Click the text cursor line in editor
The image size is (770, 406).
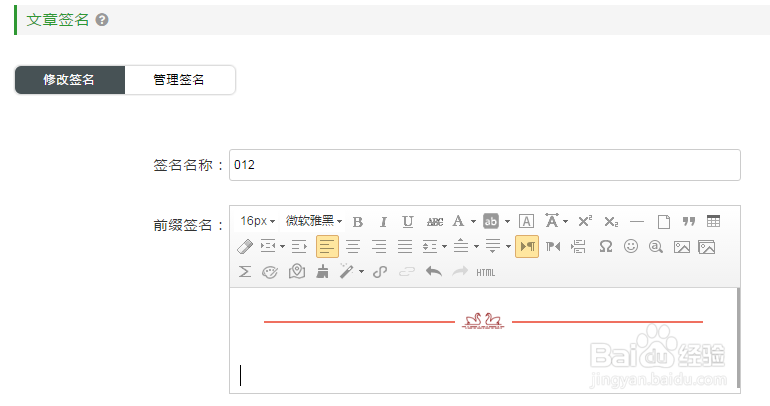pyautogui.click(x=241, y=375)
